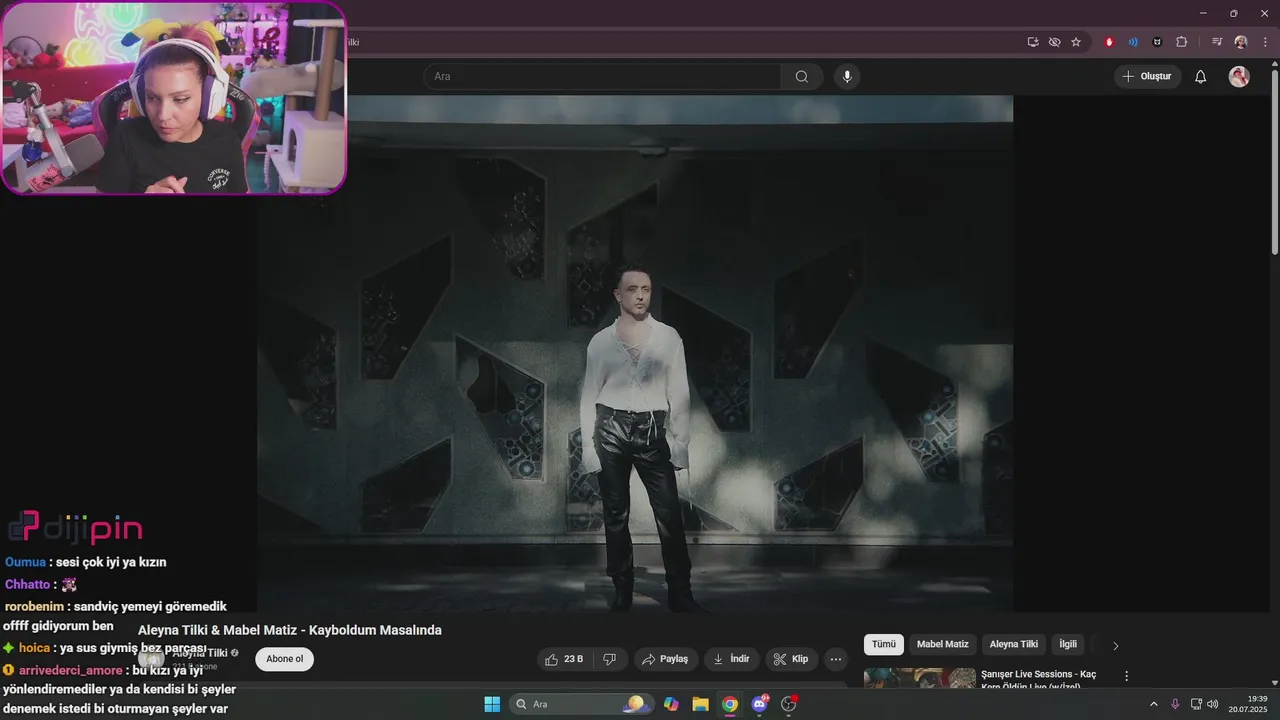Bookmark this page with the star icon
This screenshot has width=1280, height=720.
[1076, 42]
